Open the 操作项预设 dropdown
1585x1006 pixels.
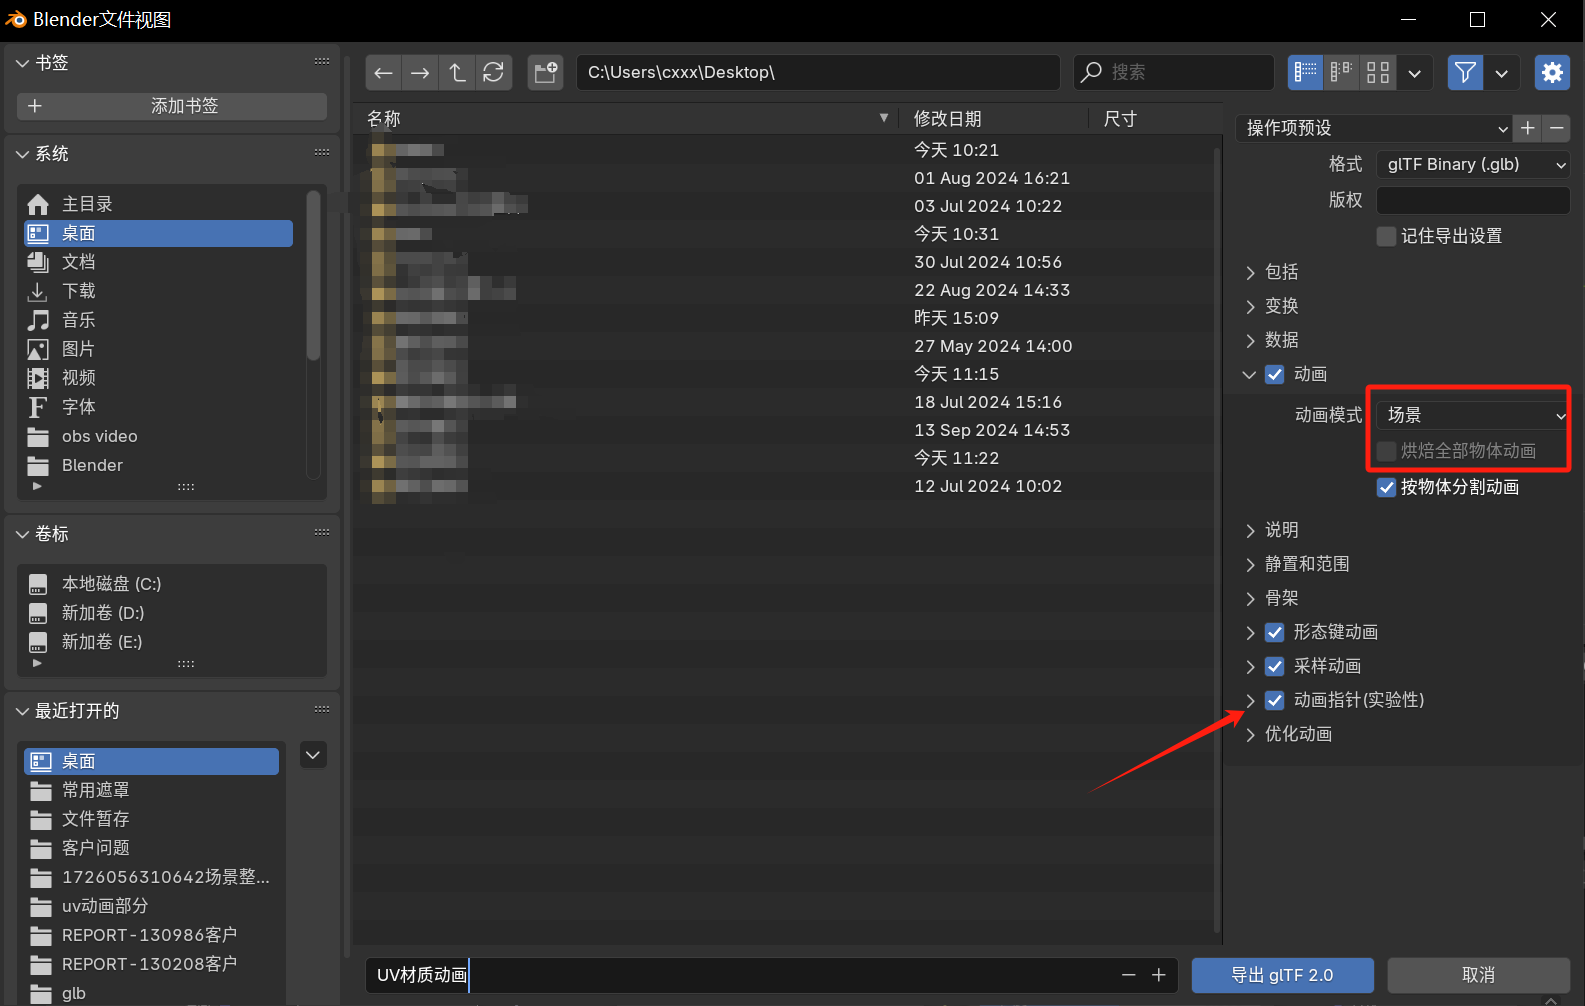1374,128
